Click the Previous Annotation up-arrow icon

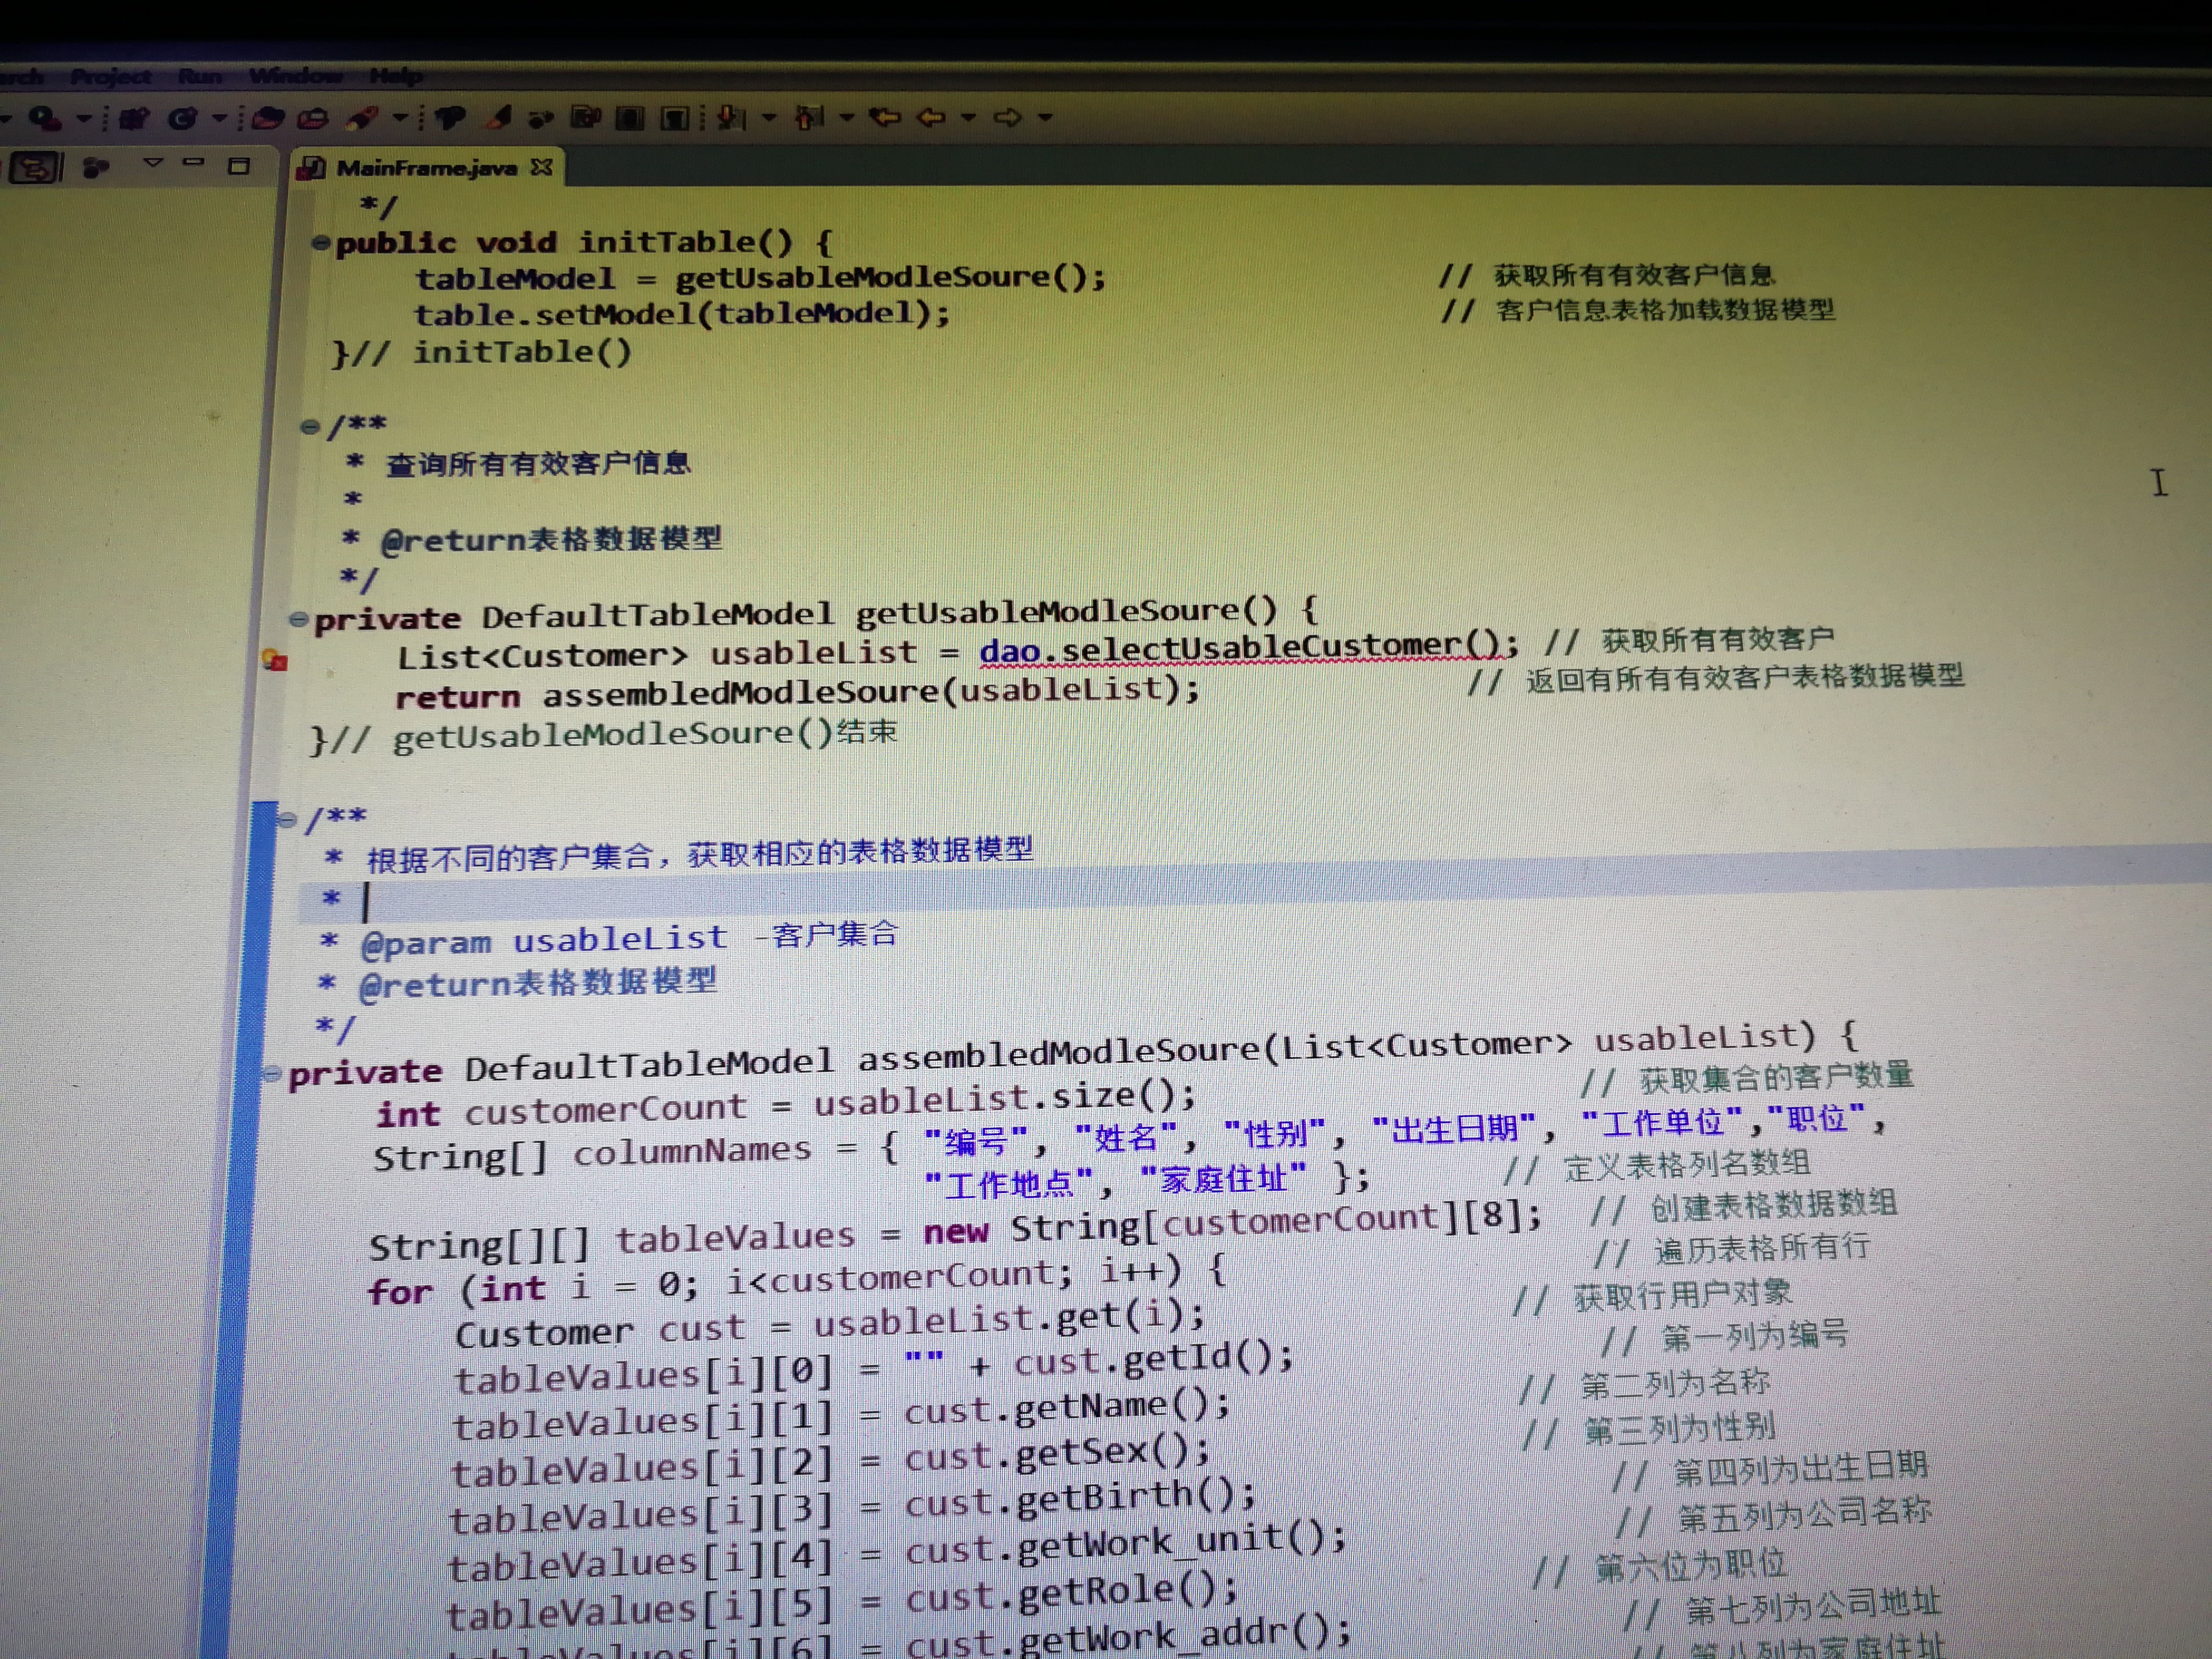click(x=810, y=118)
